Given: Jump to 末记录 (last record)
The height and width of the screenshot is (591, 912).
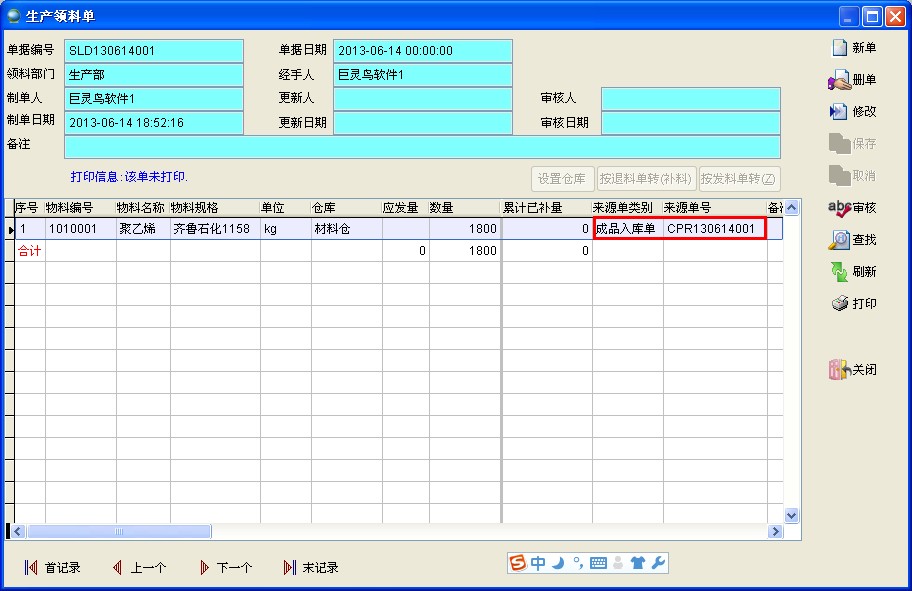Looking at the screenshot, I should point(291,568).
